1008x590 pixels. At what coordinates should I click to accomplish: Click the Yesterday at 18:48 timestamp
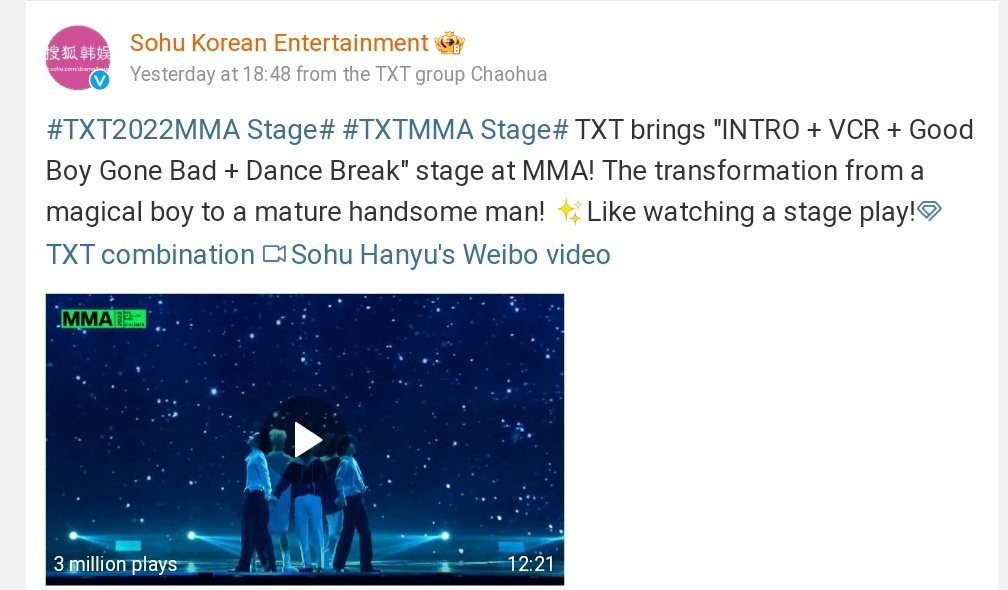tap(210, 74)
